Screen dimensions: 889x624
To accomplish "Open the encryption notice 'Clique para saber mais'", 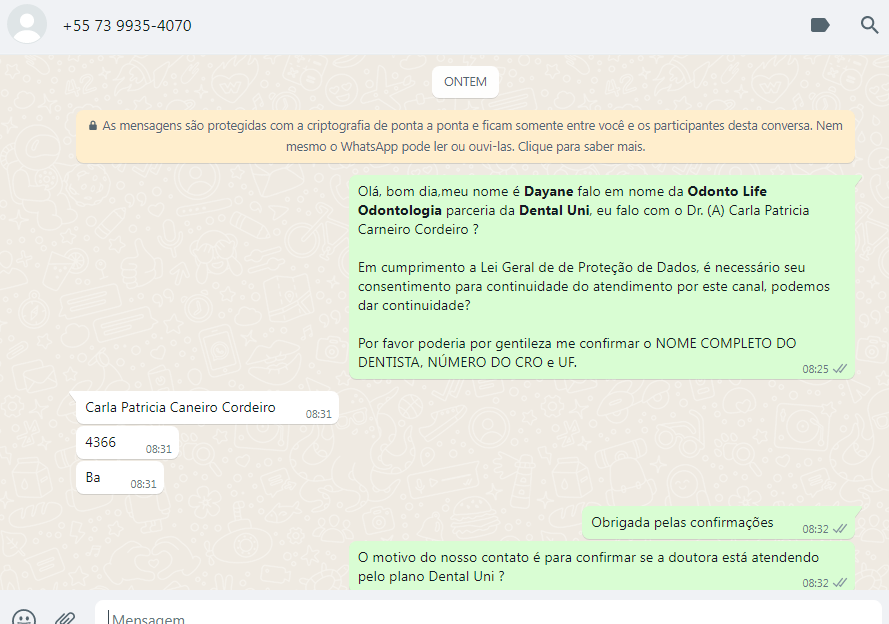I will (465, 136).
